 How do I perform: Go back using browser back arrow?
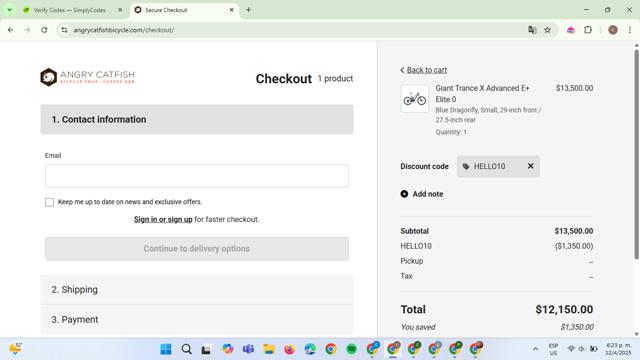pos(11,30)
